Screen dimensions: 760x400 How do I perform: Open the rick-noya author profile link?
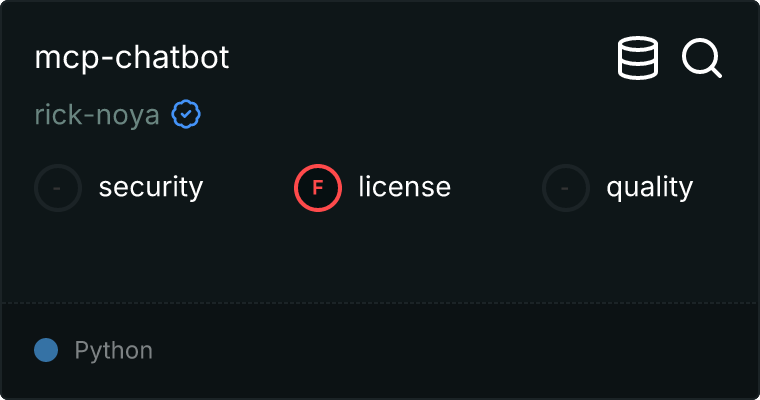click(x=97, y=115)
